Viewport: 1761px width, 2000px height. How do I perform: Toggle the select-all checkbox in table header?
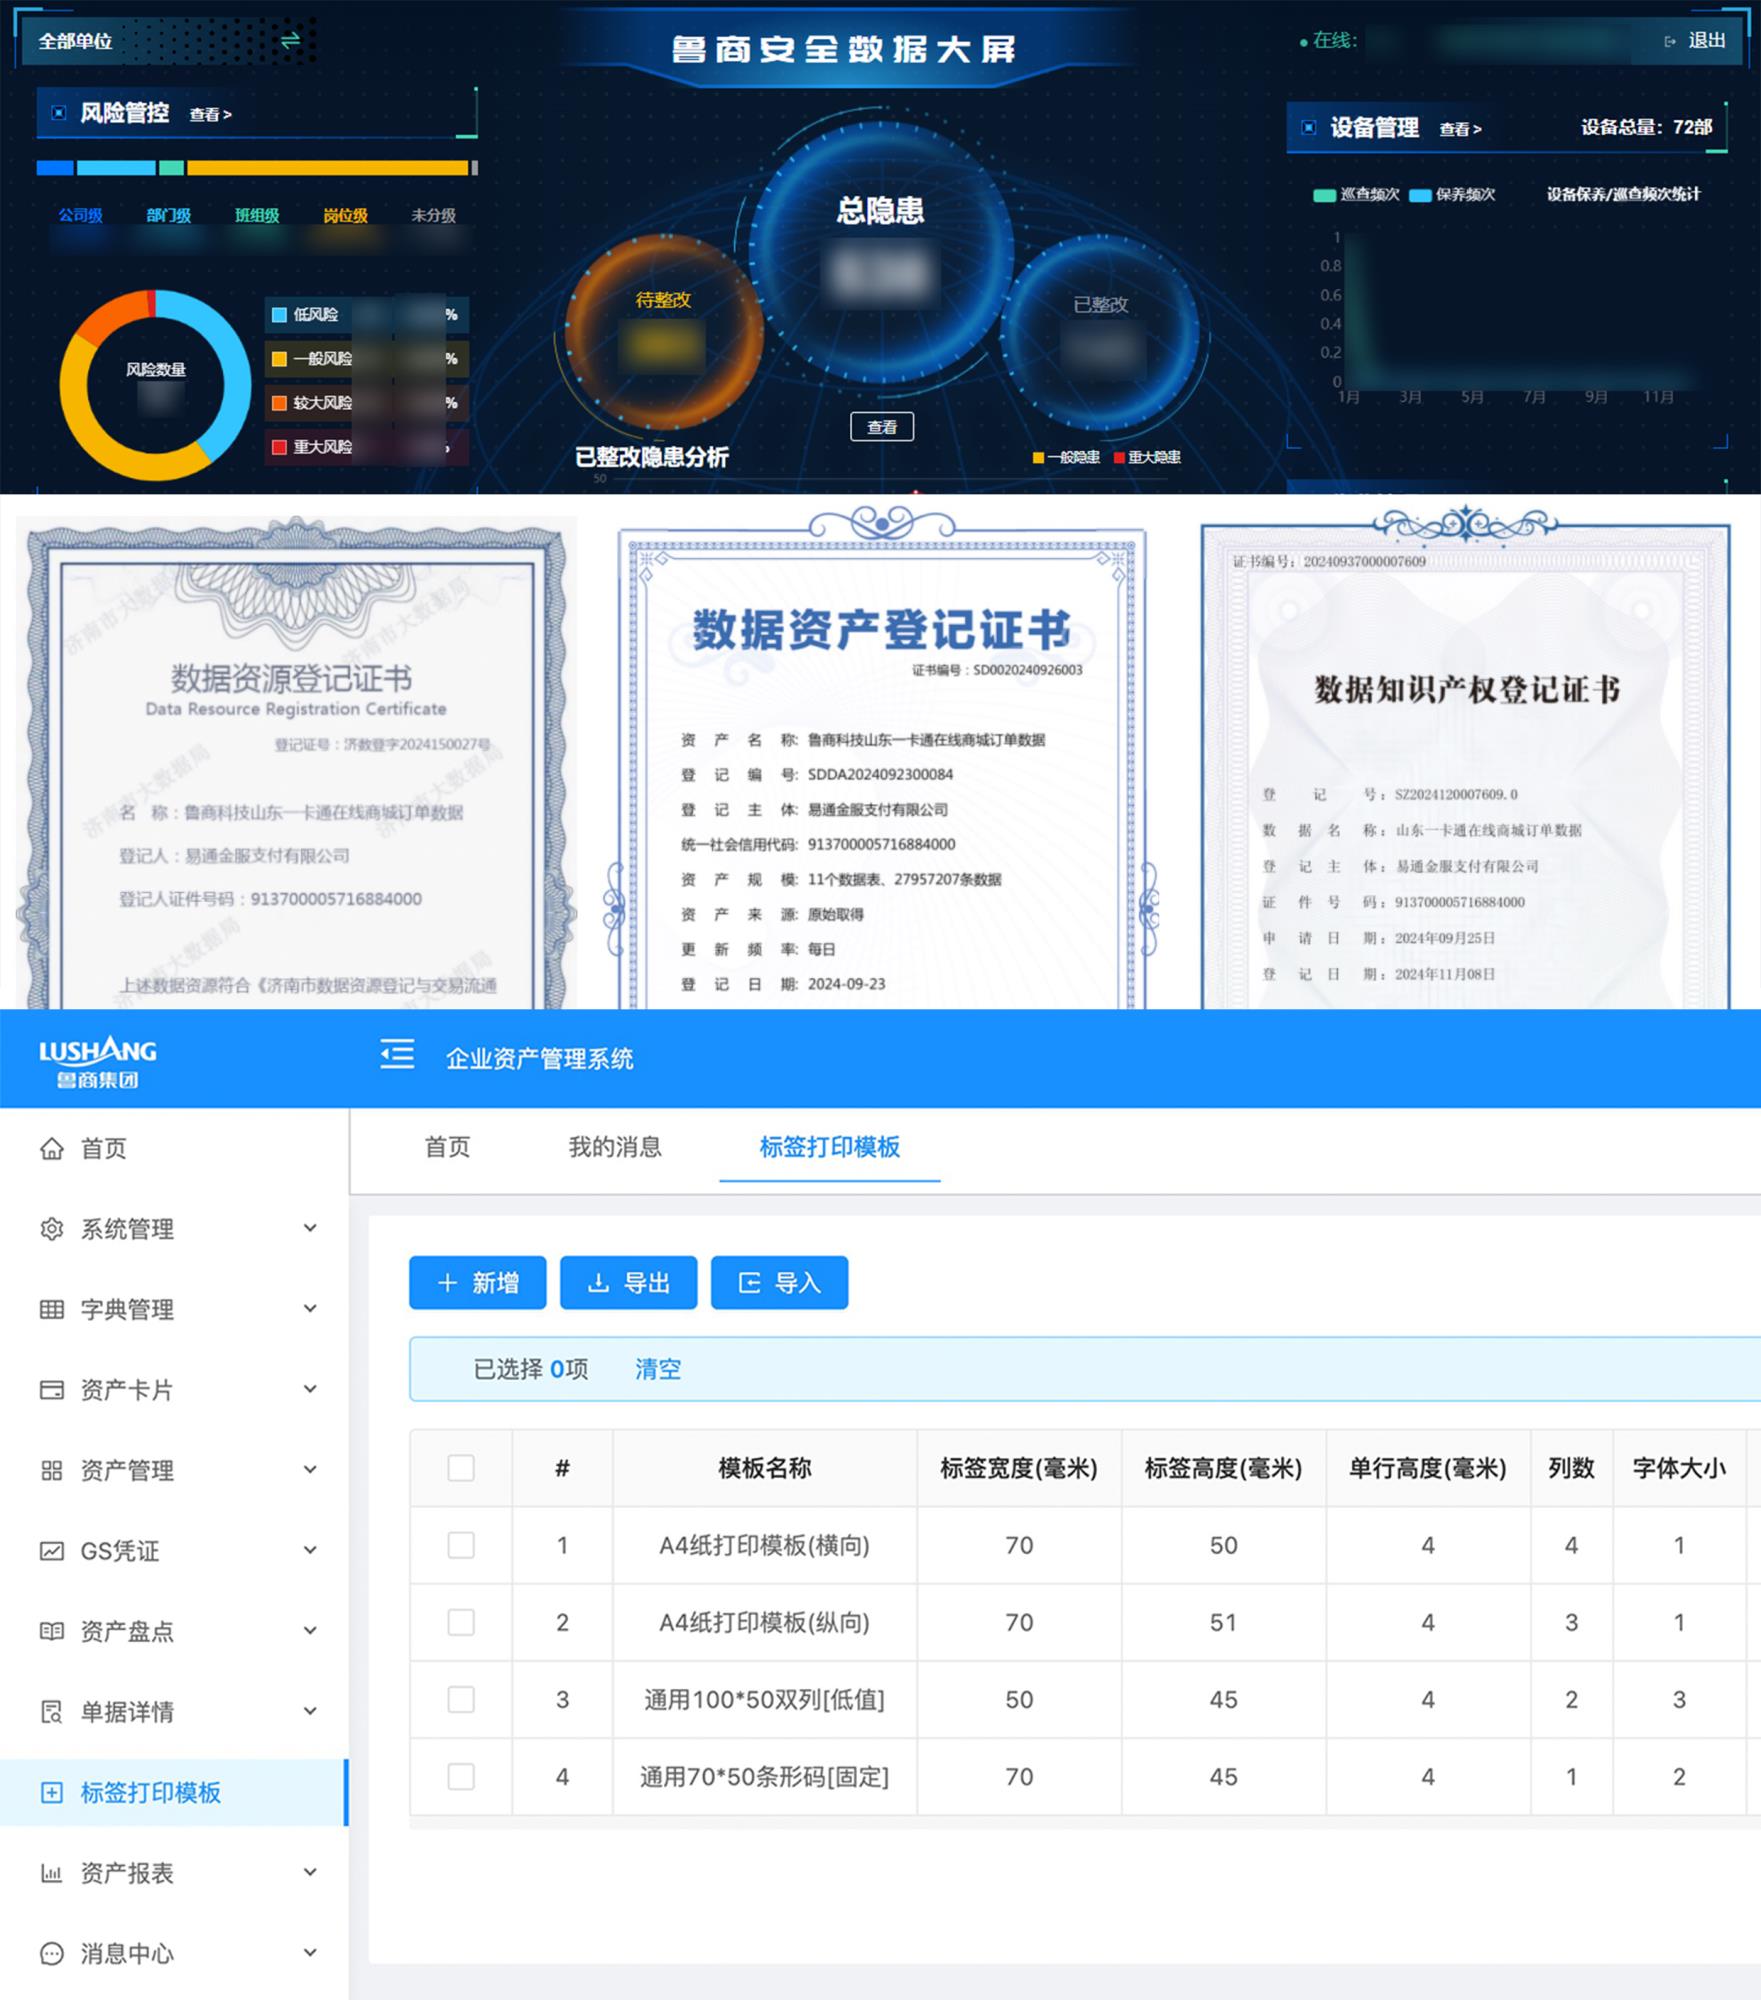[x=461, y=1468]
